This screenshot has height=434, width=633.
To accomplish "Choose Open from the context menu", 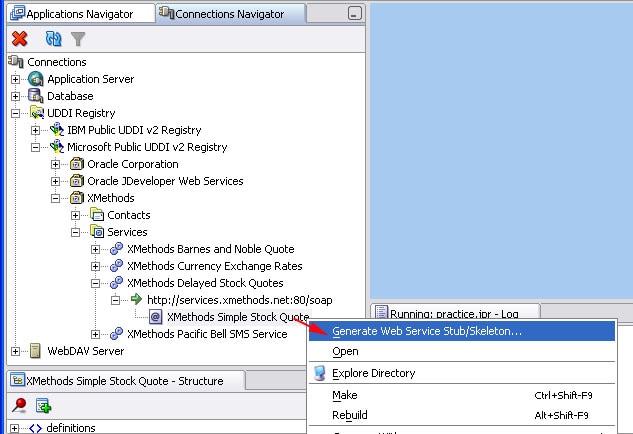I will point(462,351).
